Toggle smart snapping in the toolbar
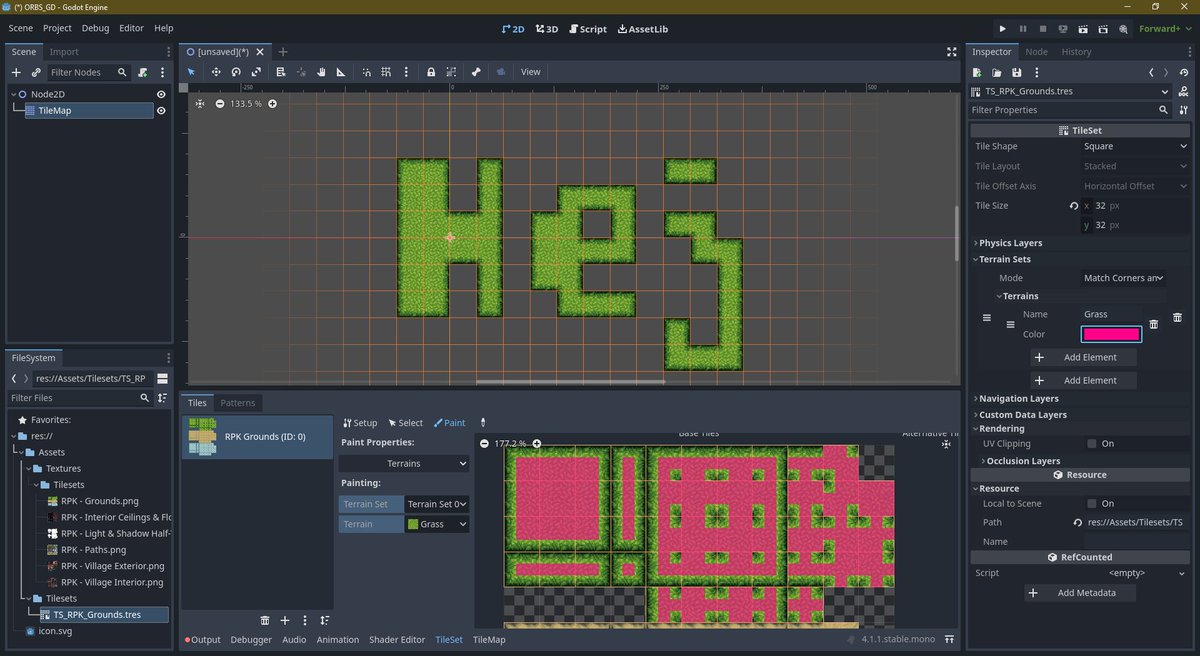Viewport: 1200px width, 656px height. pos(368,72)
